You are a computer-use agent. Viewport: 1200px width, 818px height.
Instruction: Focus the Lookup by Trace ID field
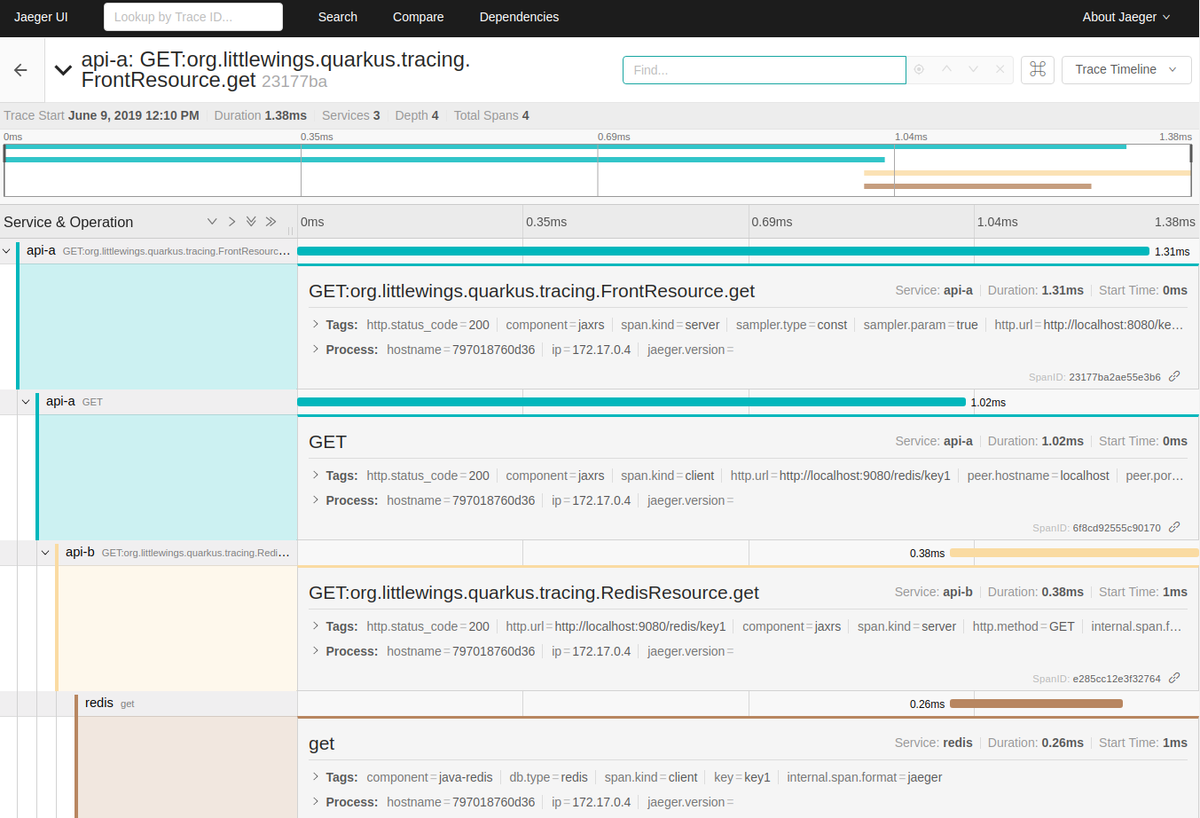[193, 17]
